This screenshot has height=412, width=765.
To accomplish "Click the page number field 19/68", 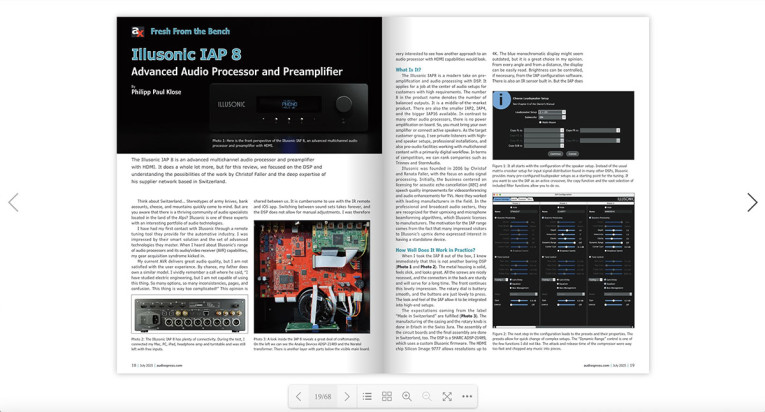I will (322, 396).
